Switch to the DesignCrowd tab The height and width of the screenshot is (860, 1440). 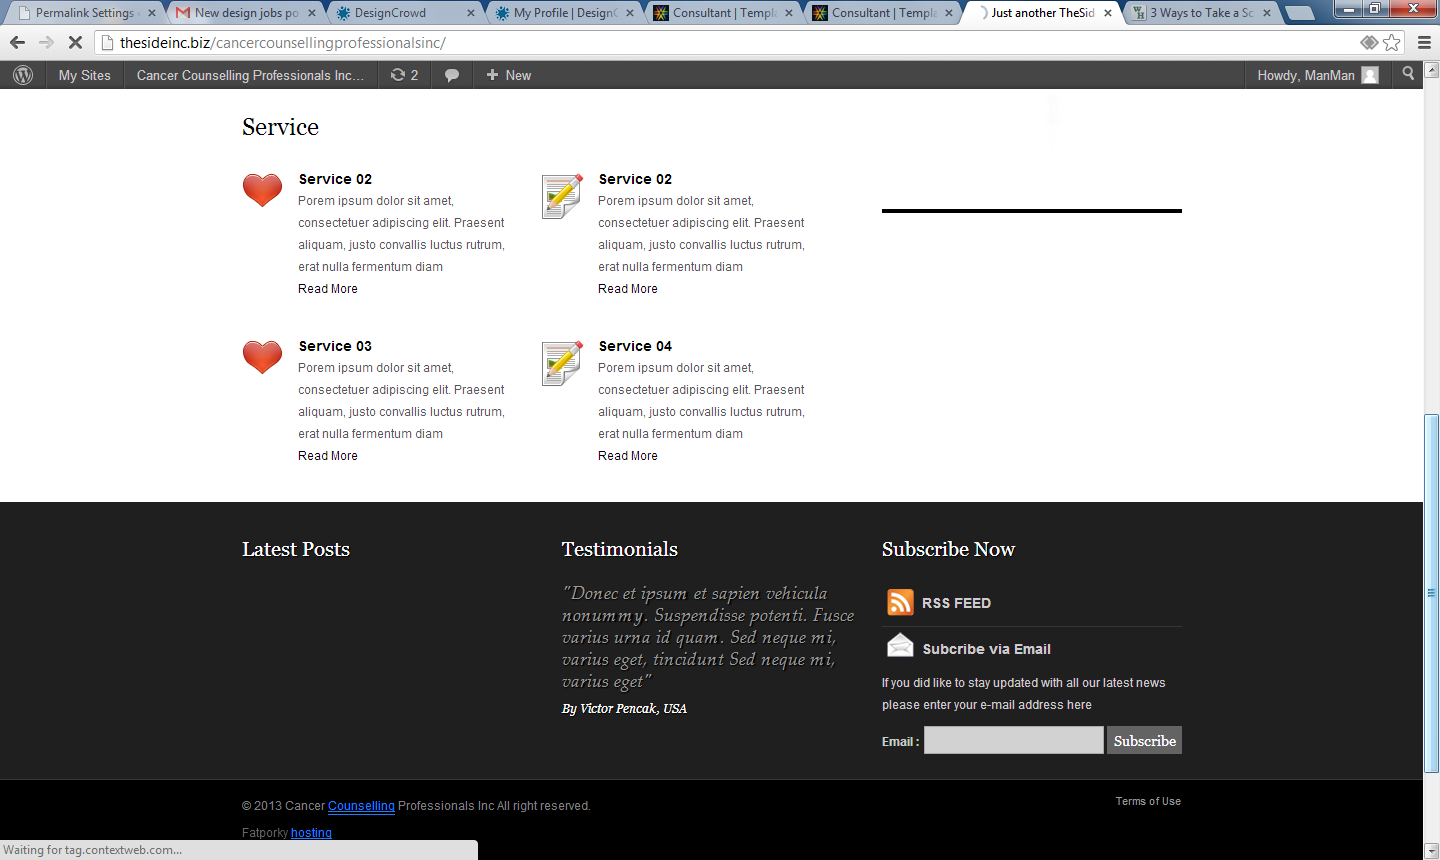[402, 13]
